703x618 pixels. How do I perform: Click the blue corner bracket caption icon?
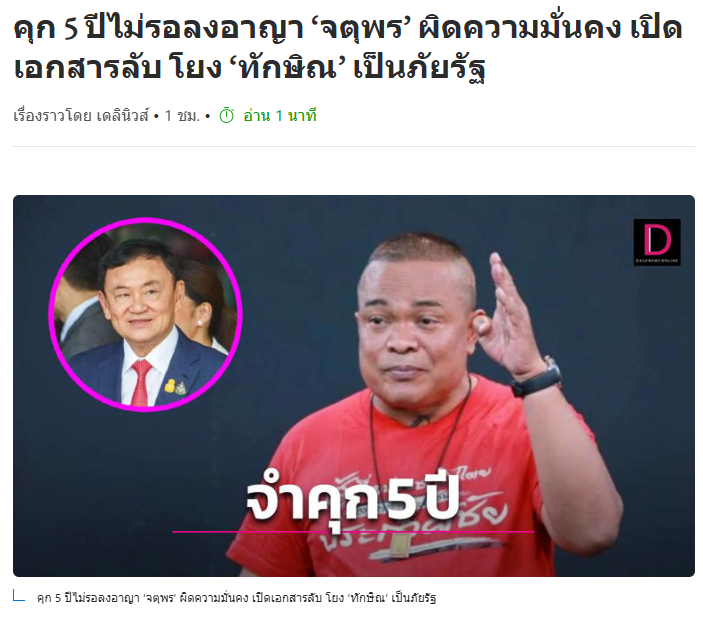click(19, 596)
